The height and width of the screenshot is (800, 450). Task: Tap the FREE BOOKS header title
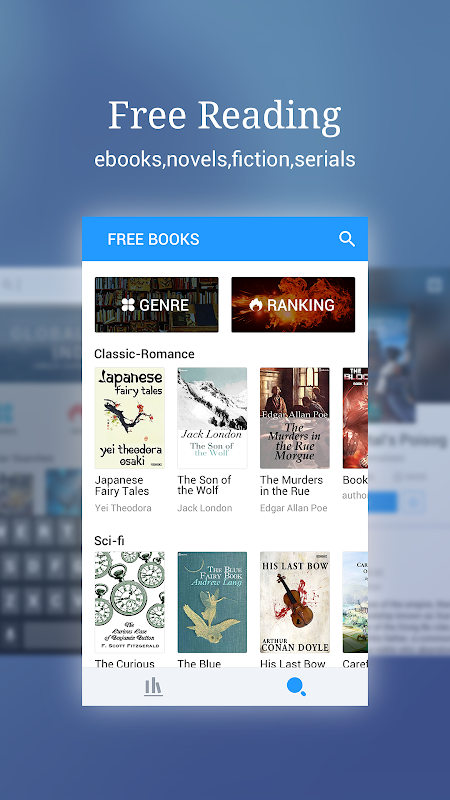pos(153,239)
